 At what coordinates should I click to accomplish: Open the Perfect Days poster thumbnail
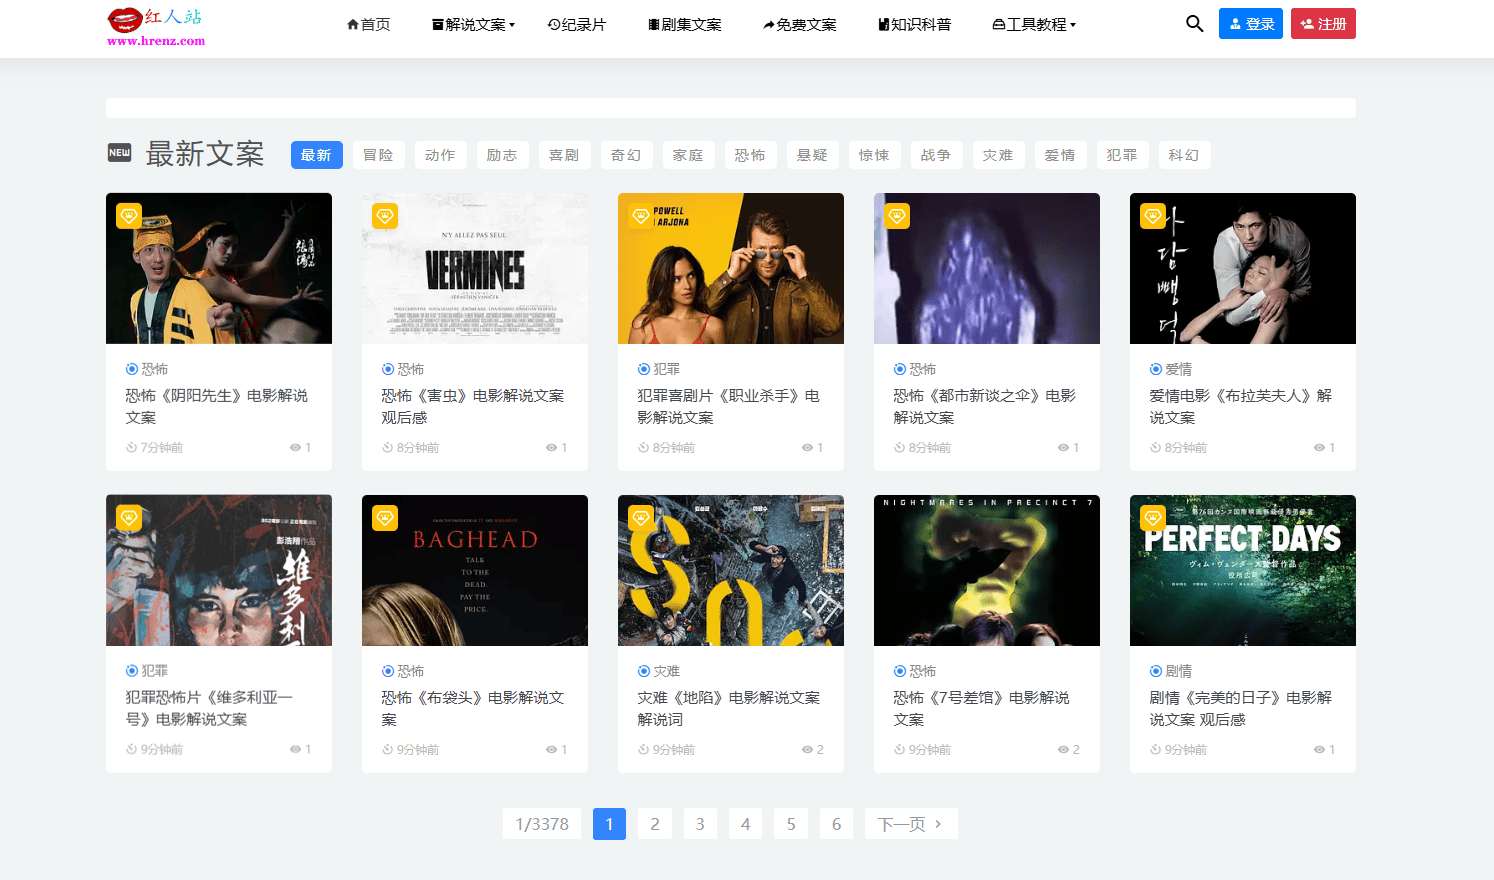1243,570
